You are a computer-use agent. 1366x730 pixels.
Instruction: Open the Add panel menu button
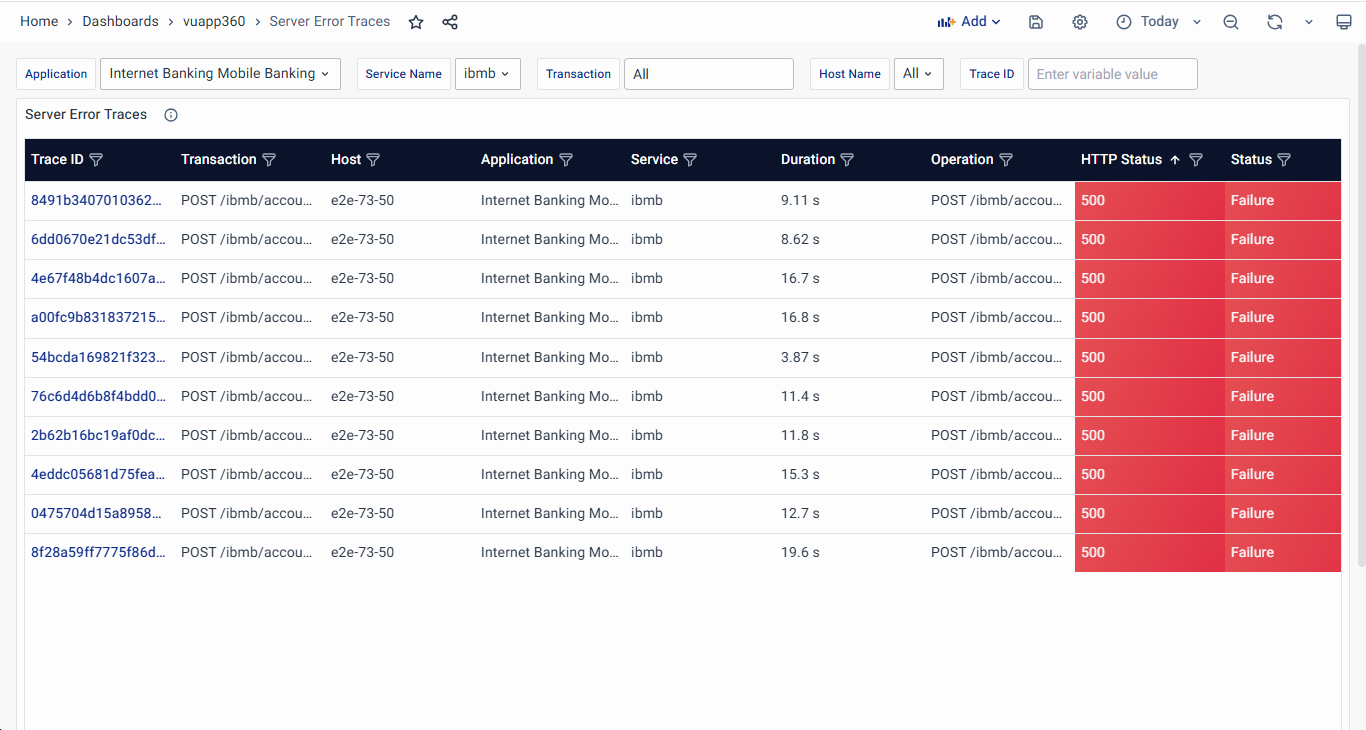click(x=968, y=22)
